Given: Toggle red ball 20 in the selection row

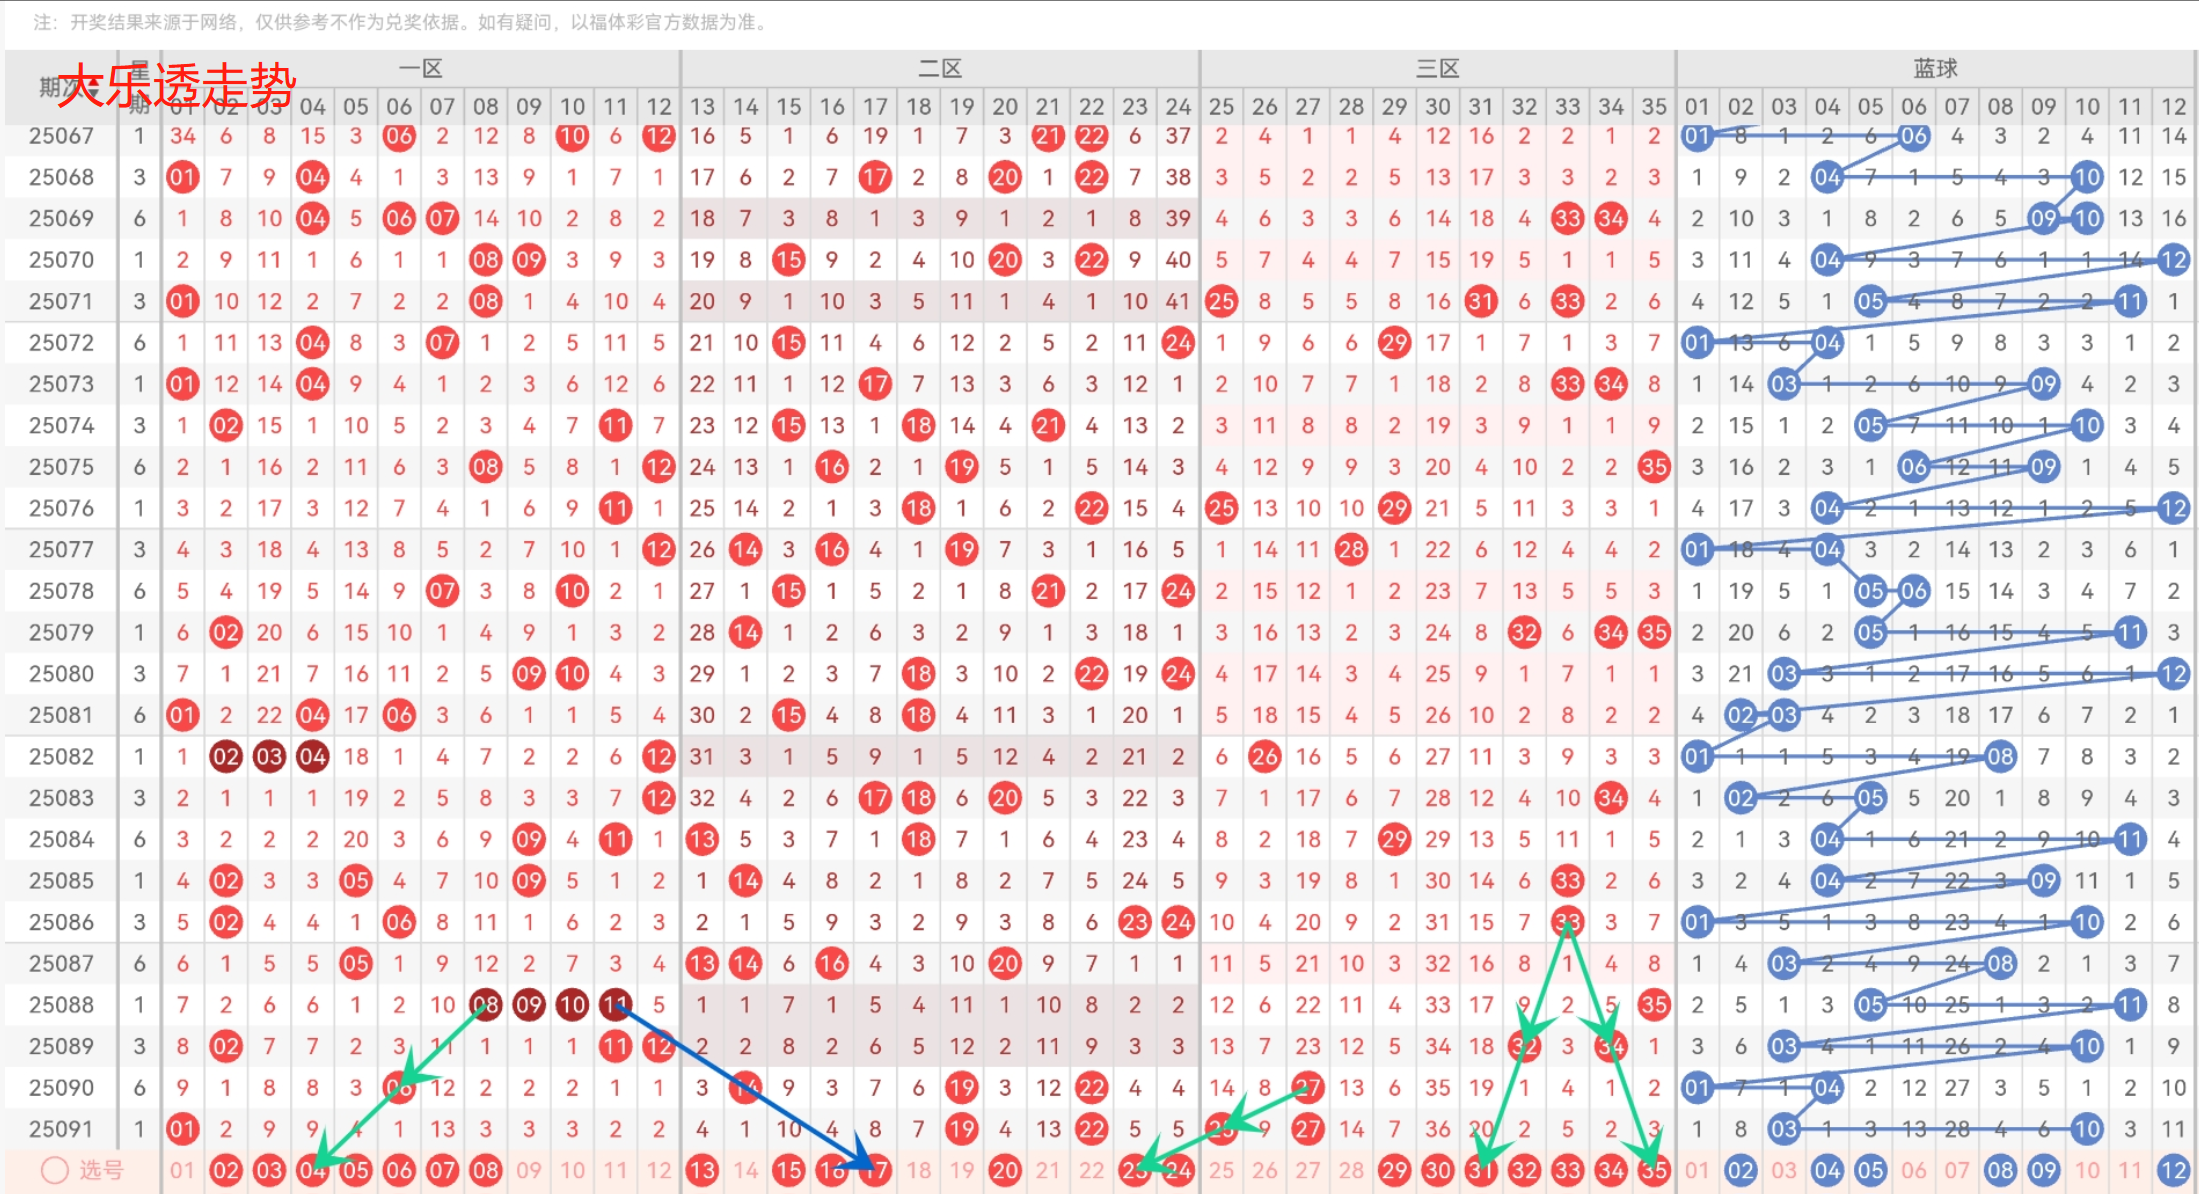Looking at the screenshot, I should [x=1005, y=1170].
